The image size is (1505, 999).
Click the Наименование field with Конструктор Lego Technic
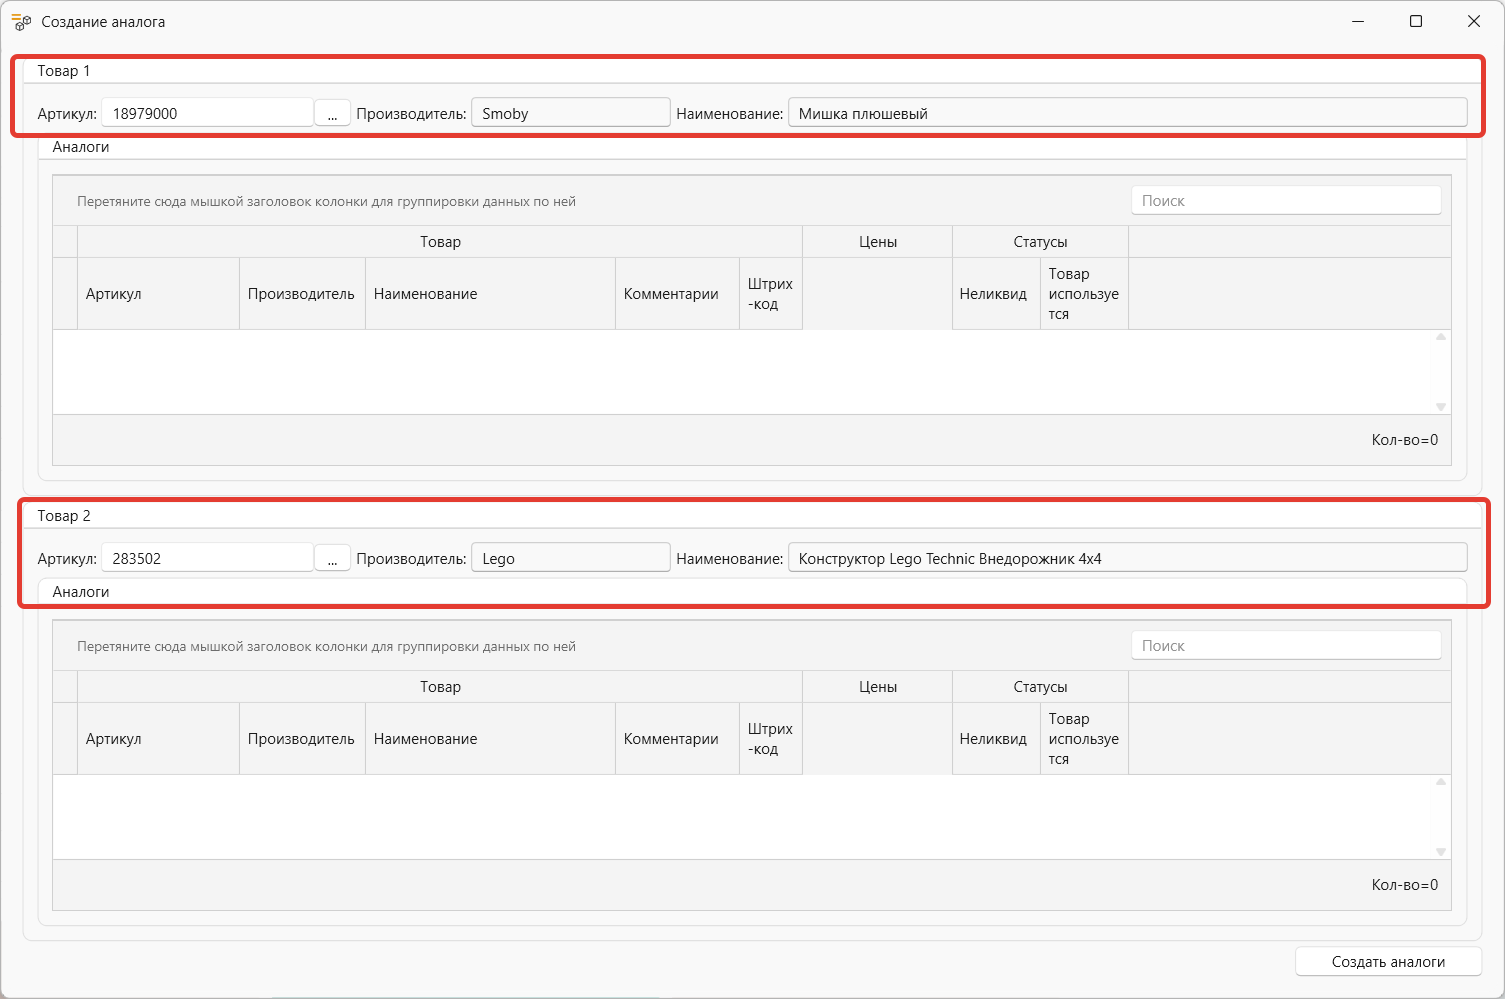point(1127,558)
